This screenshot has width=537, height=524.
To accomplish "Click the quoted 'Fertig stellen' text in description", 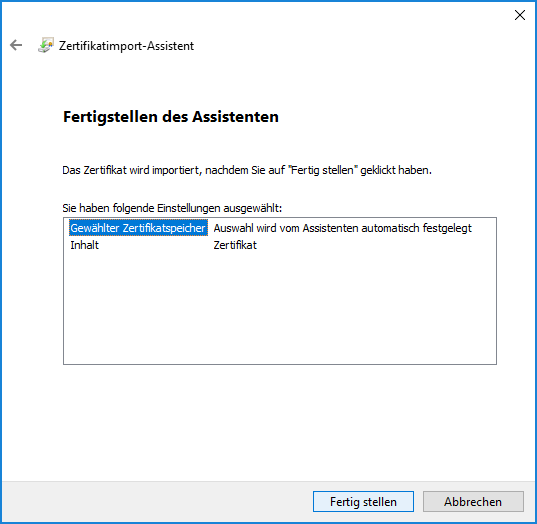I will 323,170.
